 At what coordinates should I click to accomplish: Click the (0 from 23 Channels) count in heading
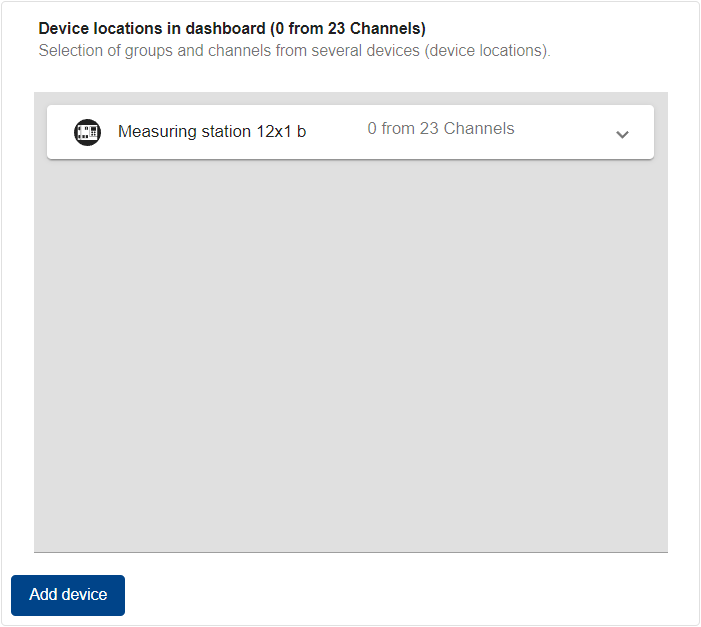click(348, 29)
